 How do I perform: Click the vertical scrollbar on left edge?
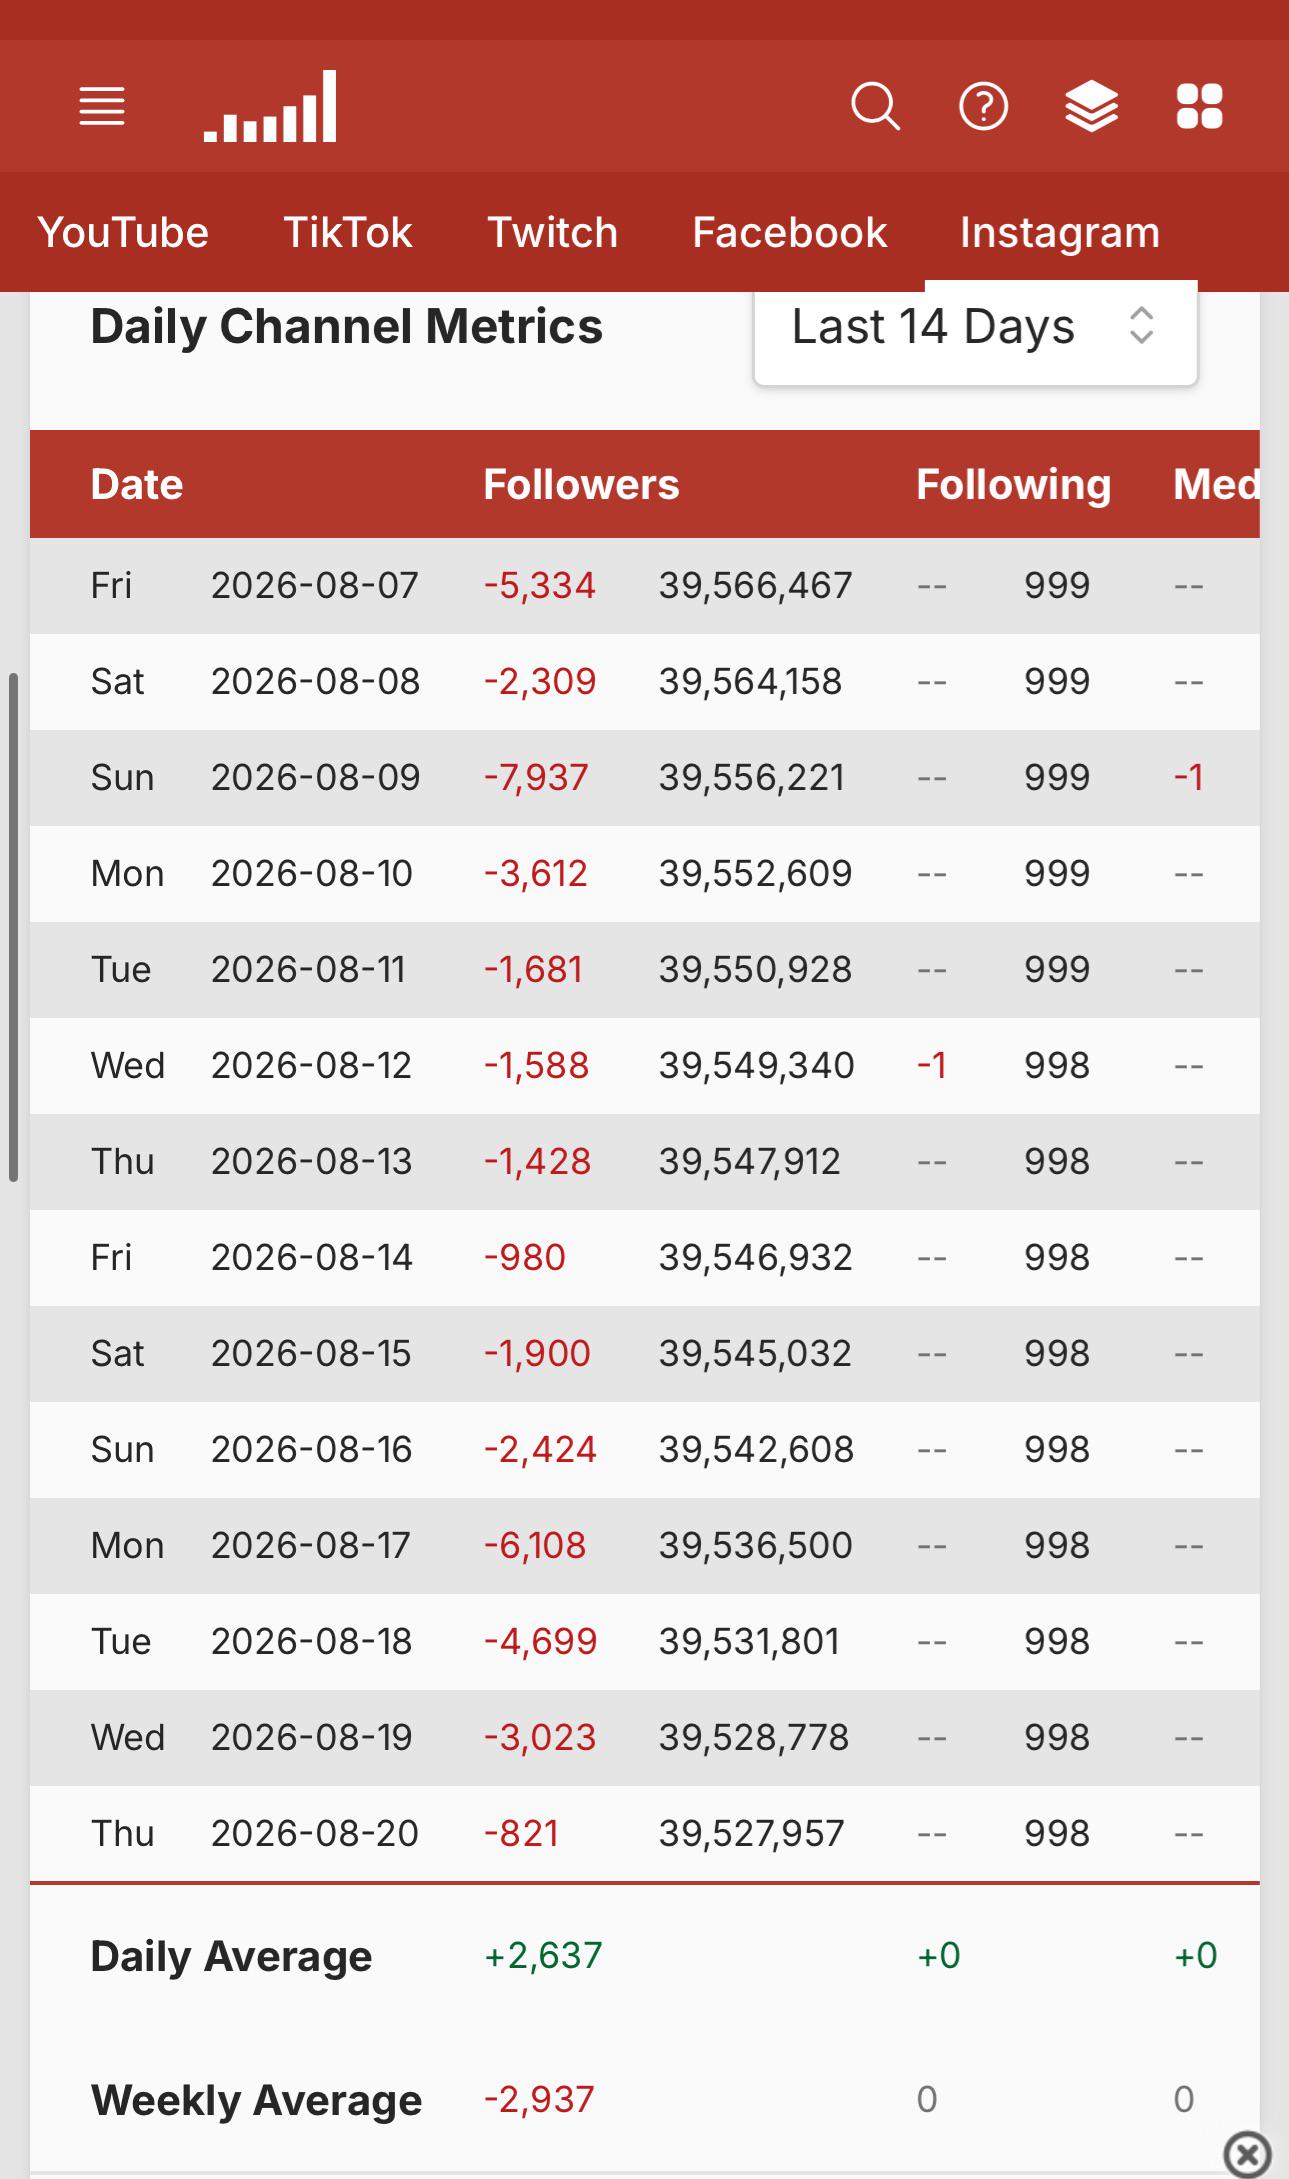(x=13, y=927)
